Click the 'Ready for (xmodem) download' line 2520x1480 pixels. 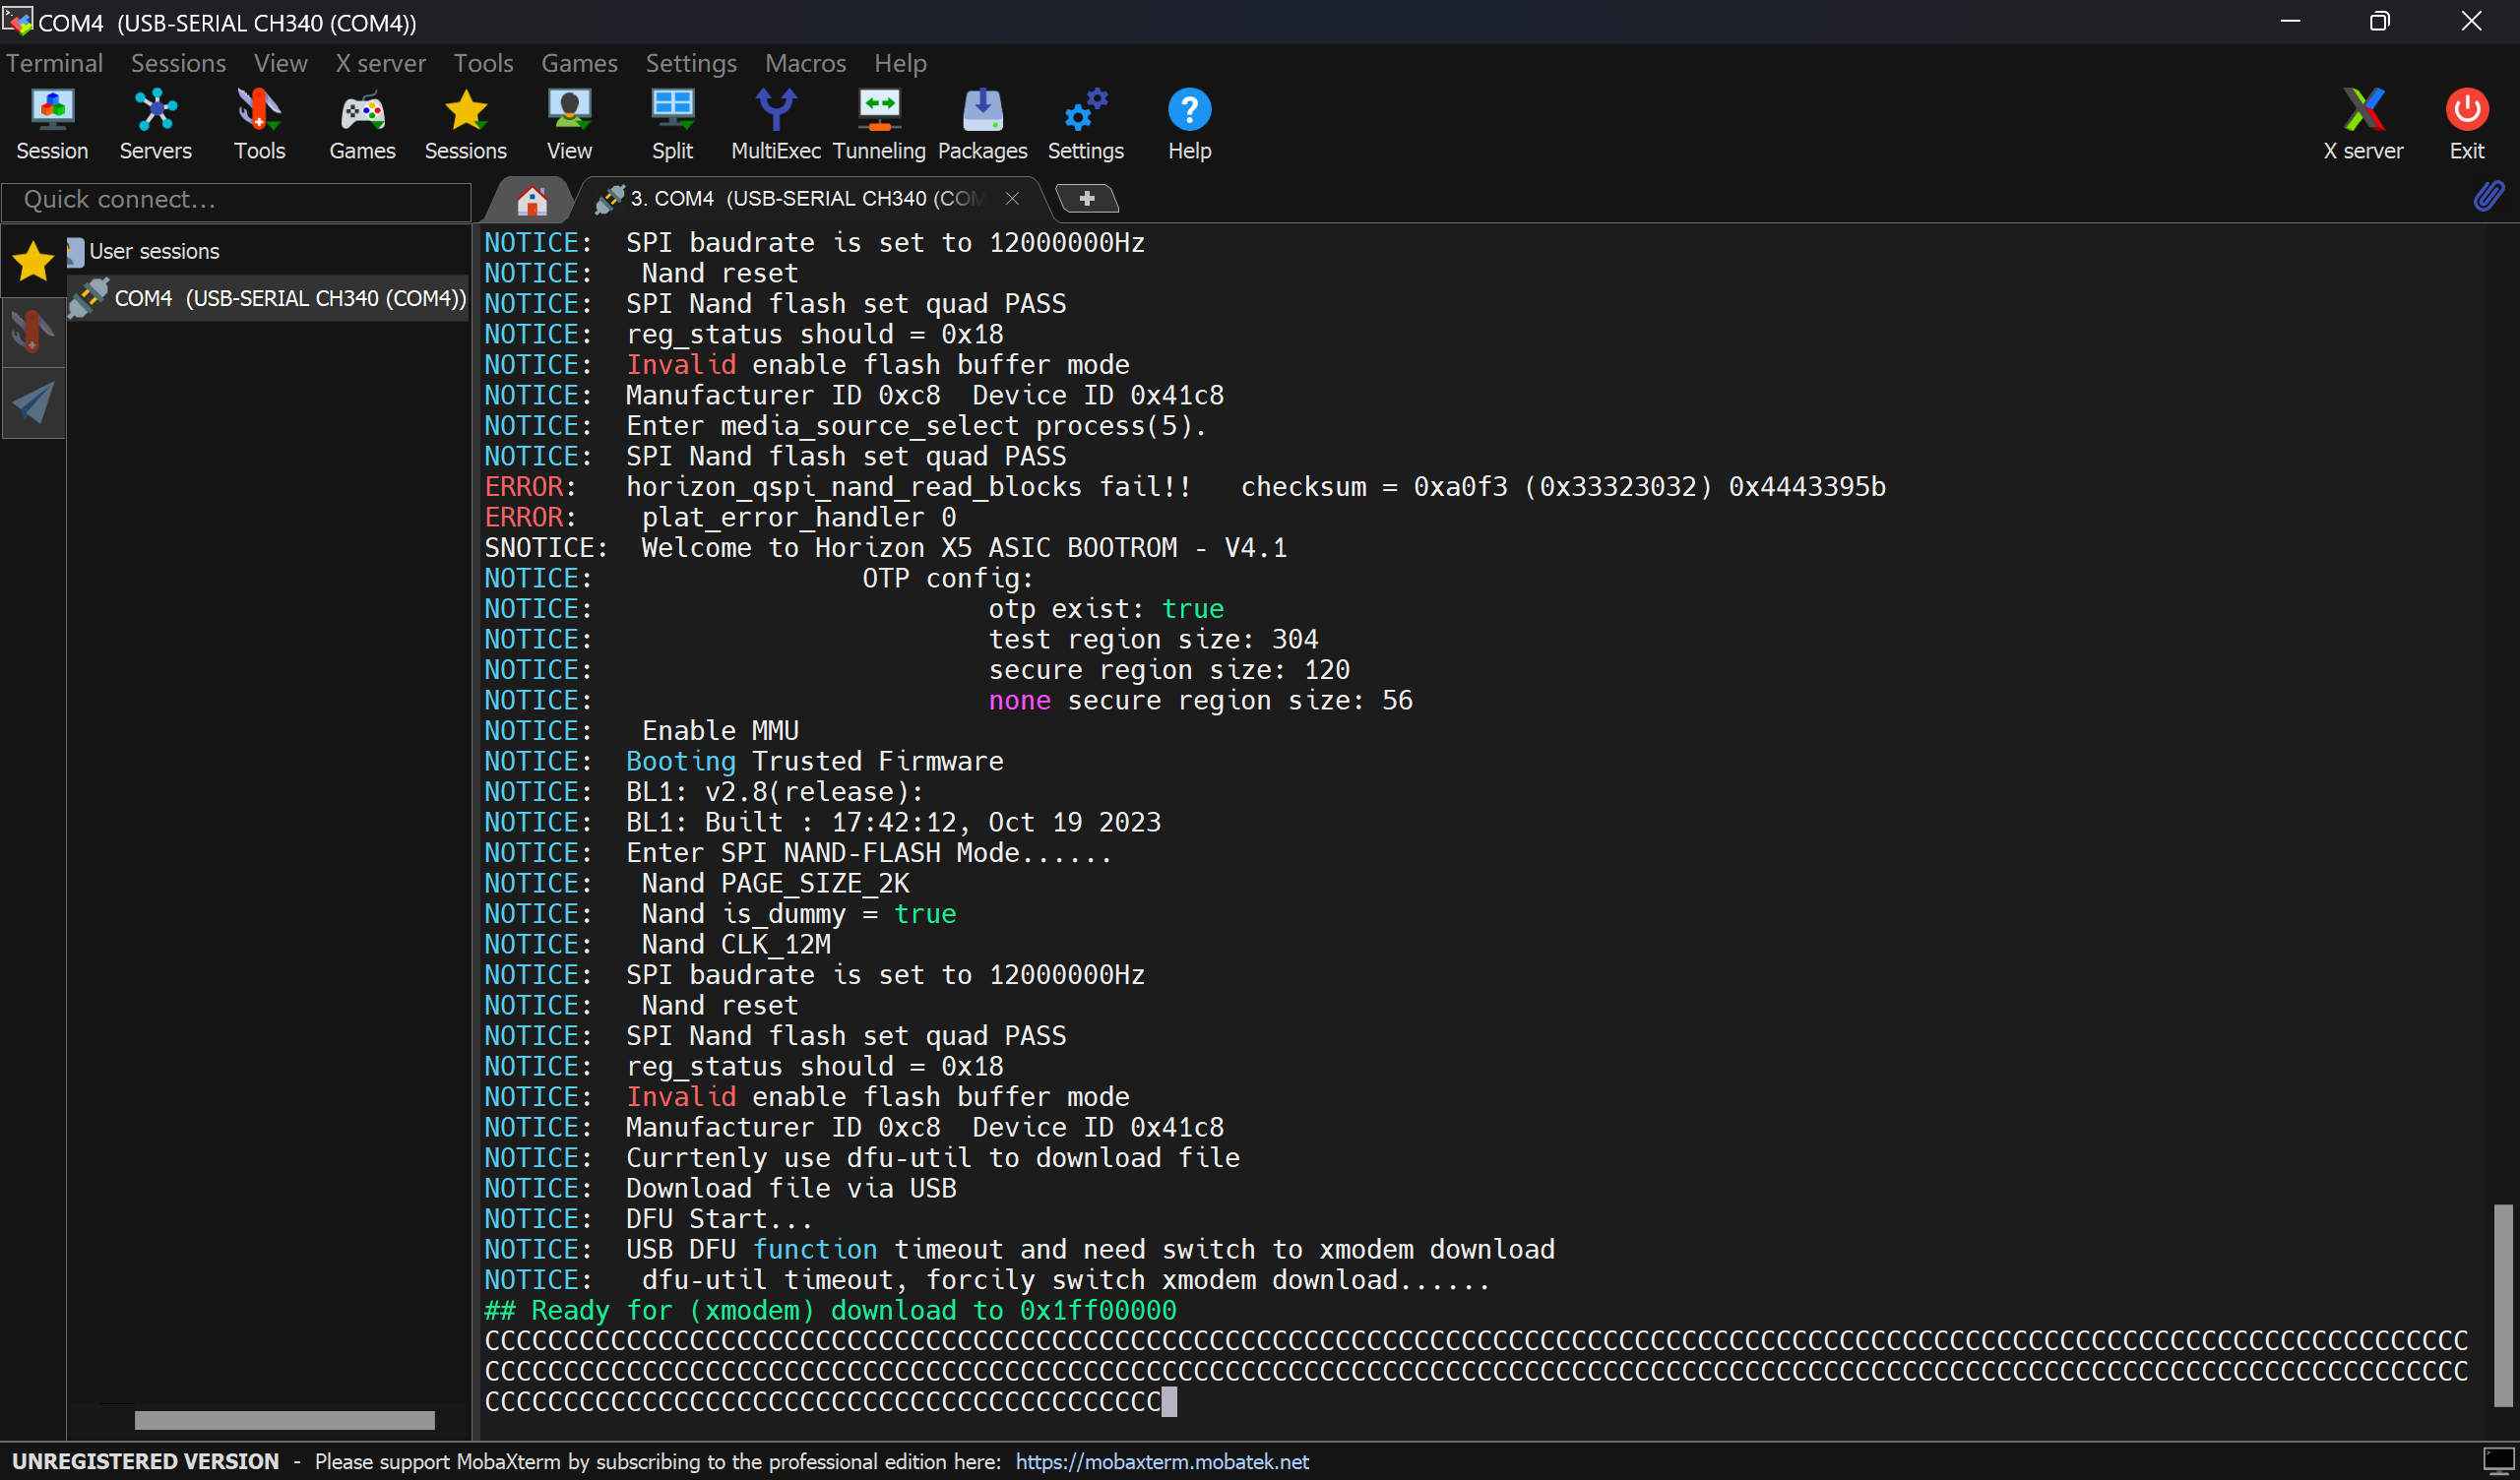(830, 1309)
